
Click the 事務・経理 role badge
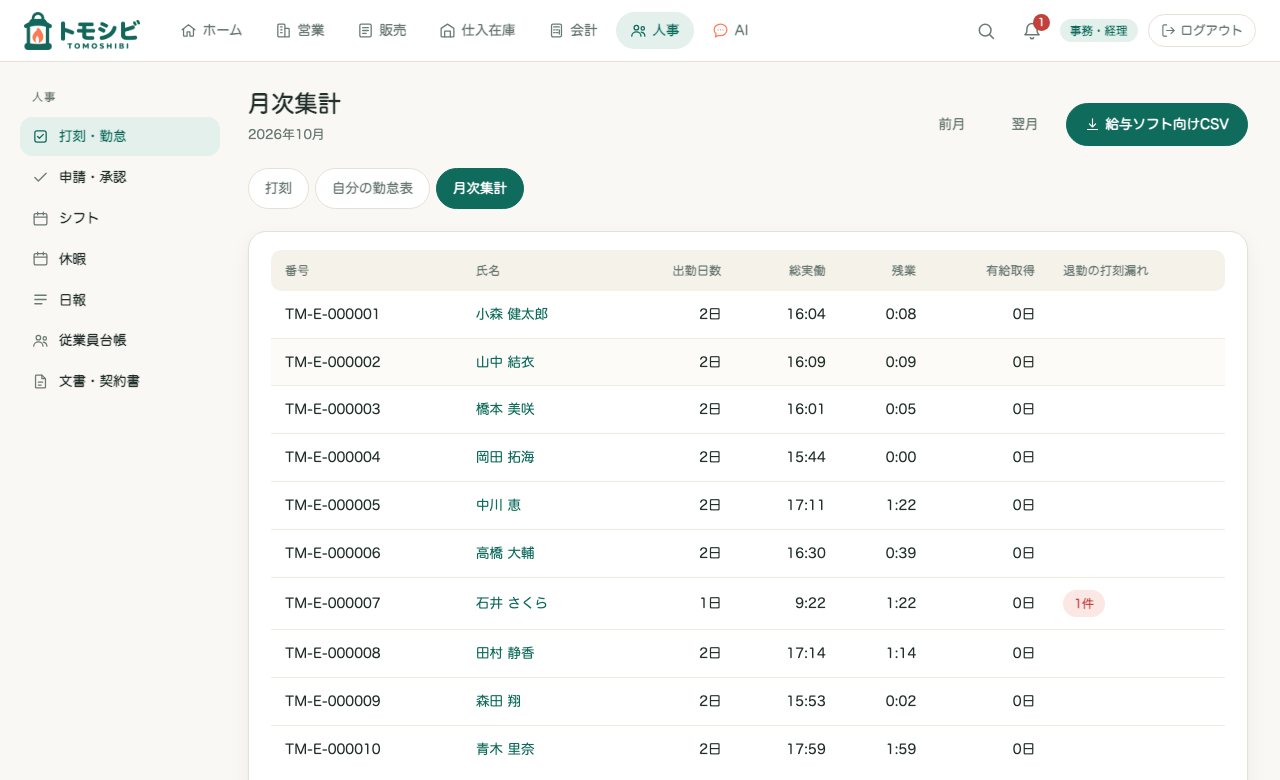click(x=1099, y=31)
